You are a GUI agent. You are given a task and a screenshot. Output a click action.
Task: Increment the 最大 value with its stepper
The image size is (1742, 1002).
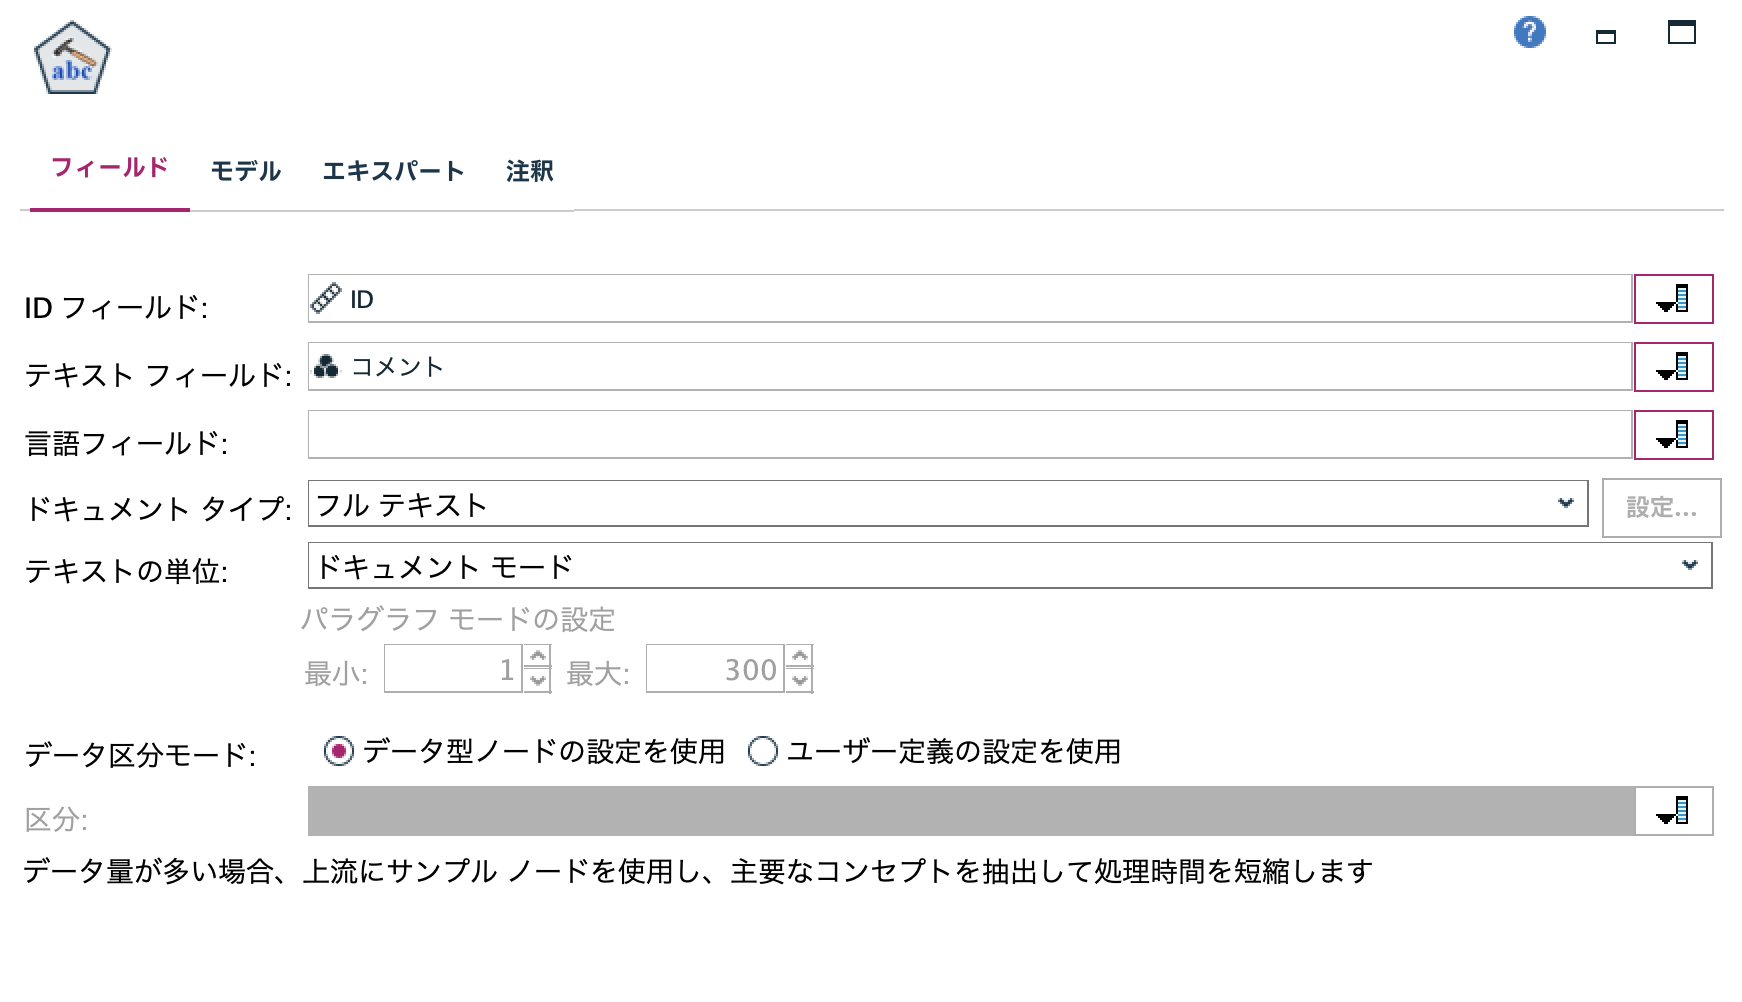[799, 658]
